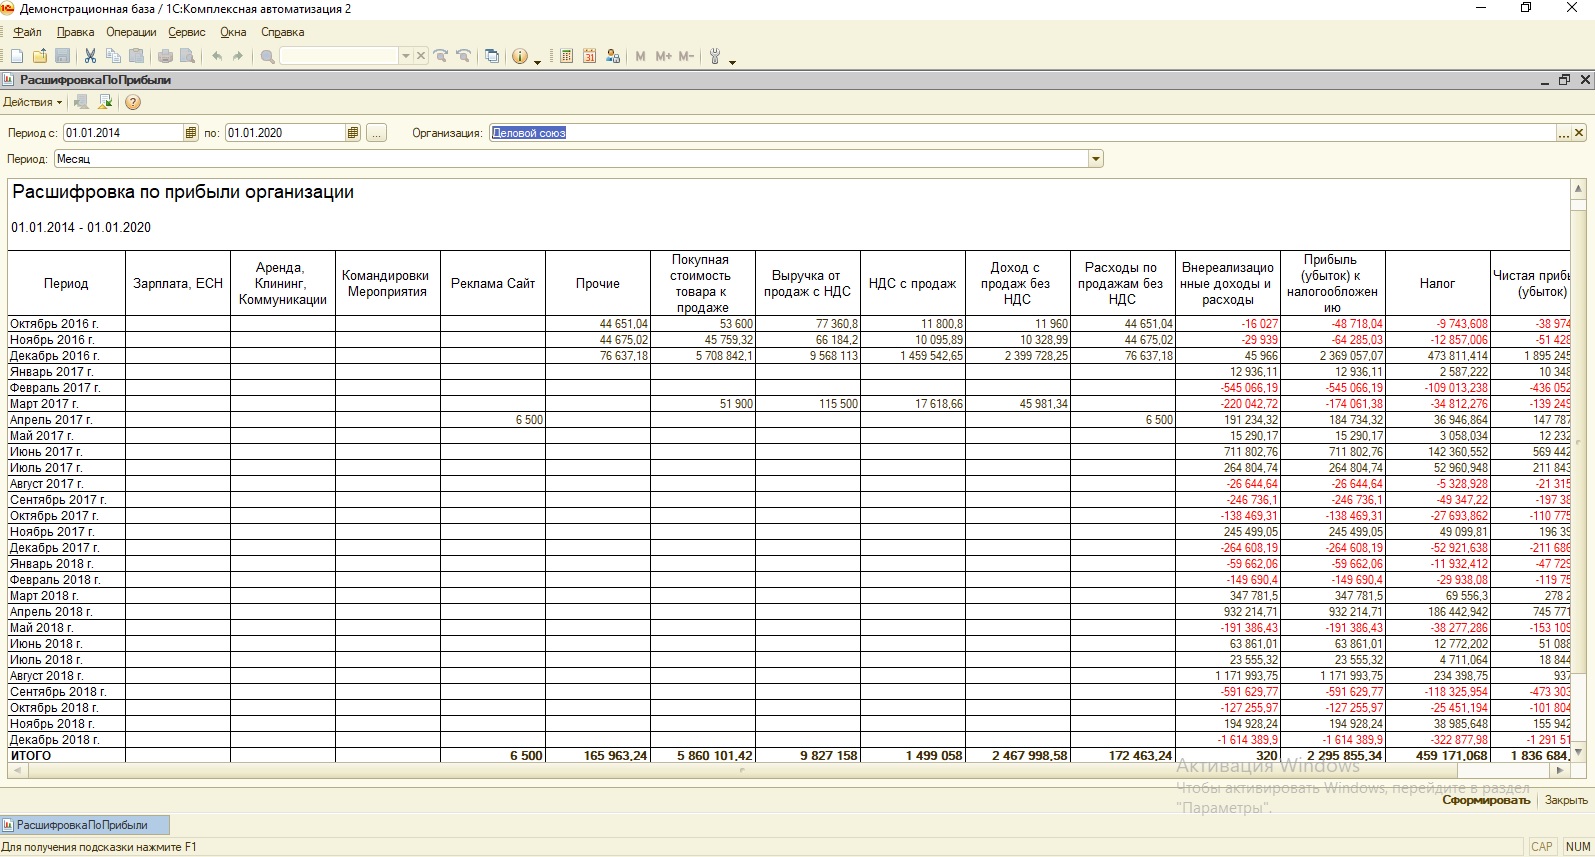
Task: Click the report vertical scrollbar up arrow
Action: click(1579, 188)
